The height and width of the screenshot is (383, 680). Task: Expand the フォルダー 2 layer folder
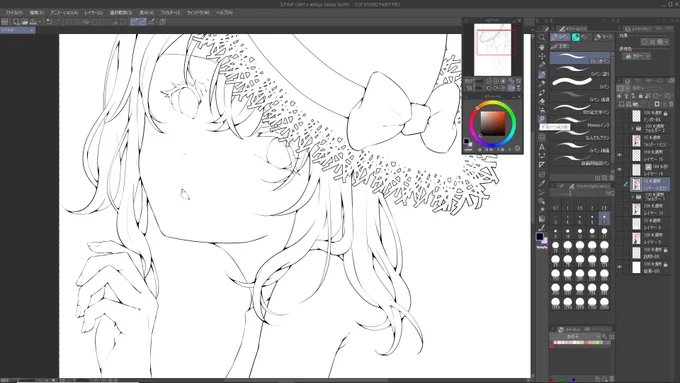click(632, 128)
